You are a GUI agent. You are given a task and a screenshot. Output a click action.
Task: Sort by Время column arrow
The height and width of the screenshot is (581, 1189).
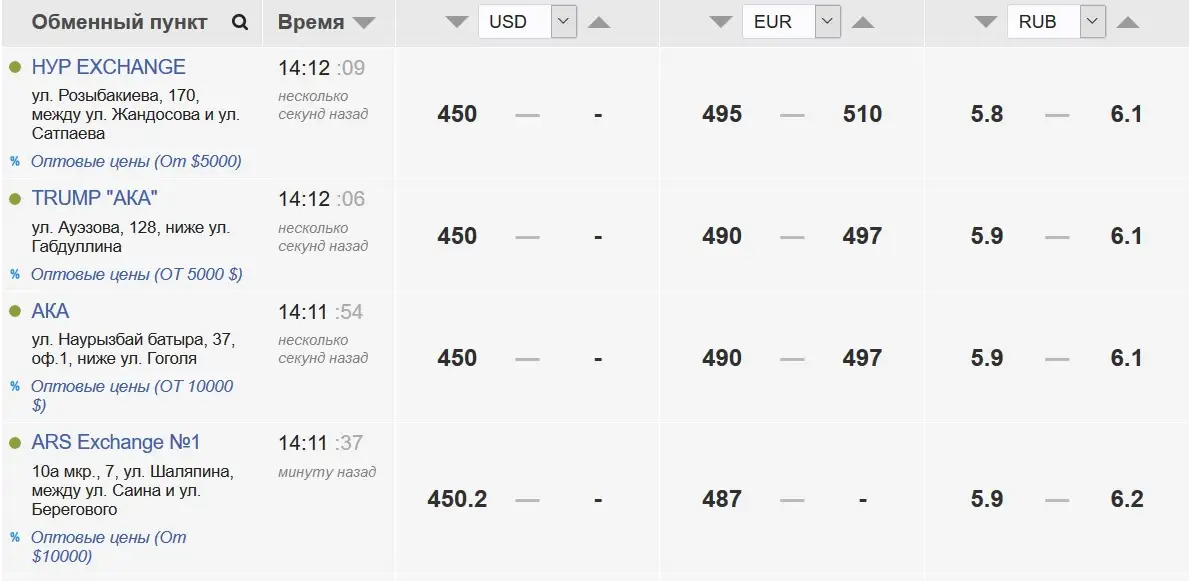[x=364, y=24]
